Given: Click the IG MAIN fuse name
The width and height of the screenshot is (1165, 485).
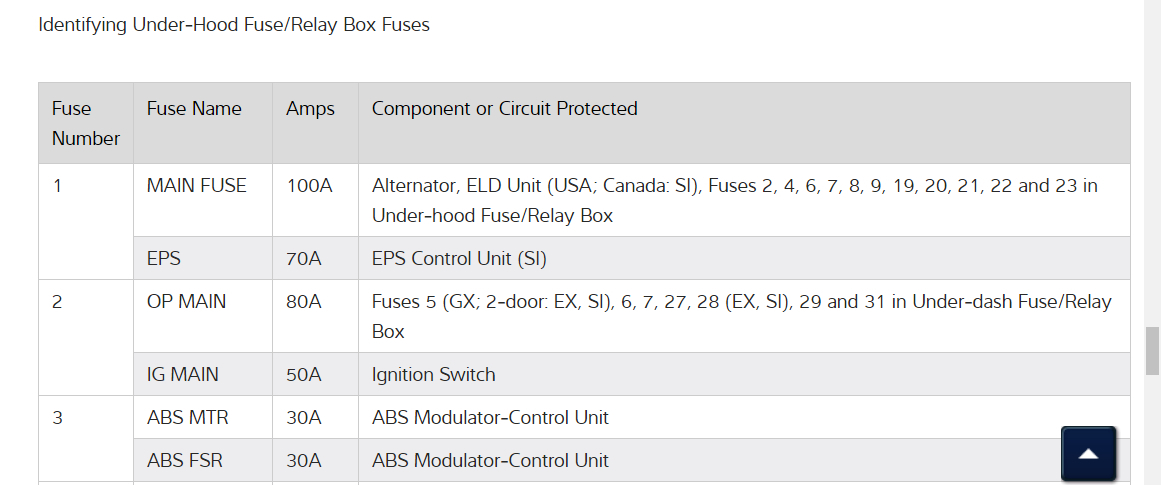Looking at the screenshot, I should point(183,375).
